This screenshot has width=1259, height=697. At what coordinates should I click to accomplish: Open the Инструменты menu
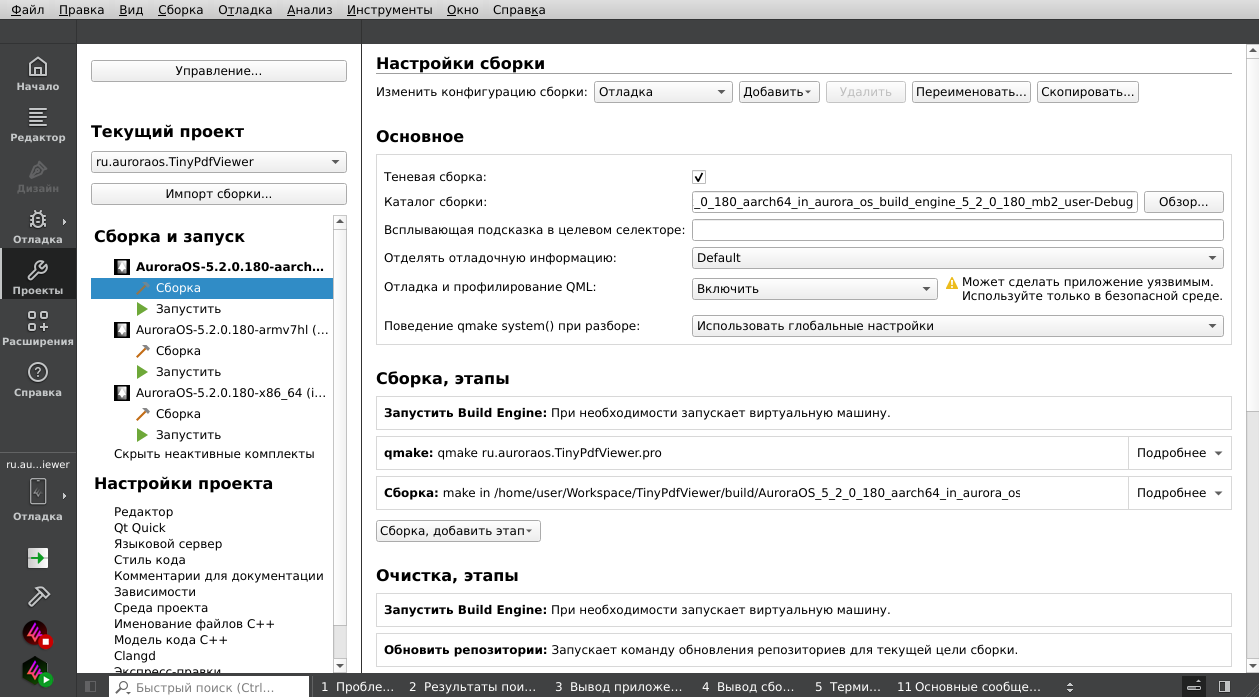[x=389, y=10]
